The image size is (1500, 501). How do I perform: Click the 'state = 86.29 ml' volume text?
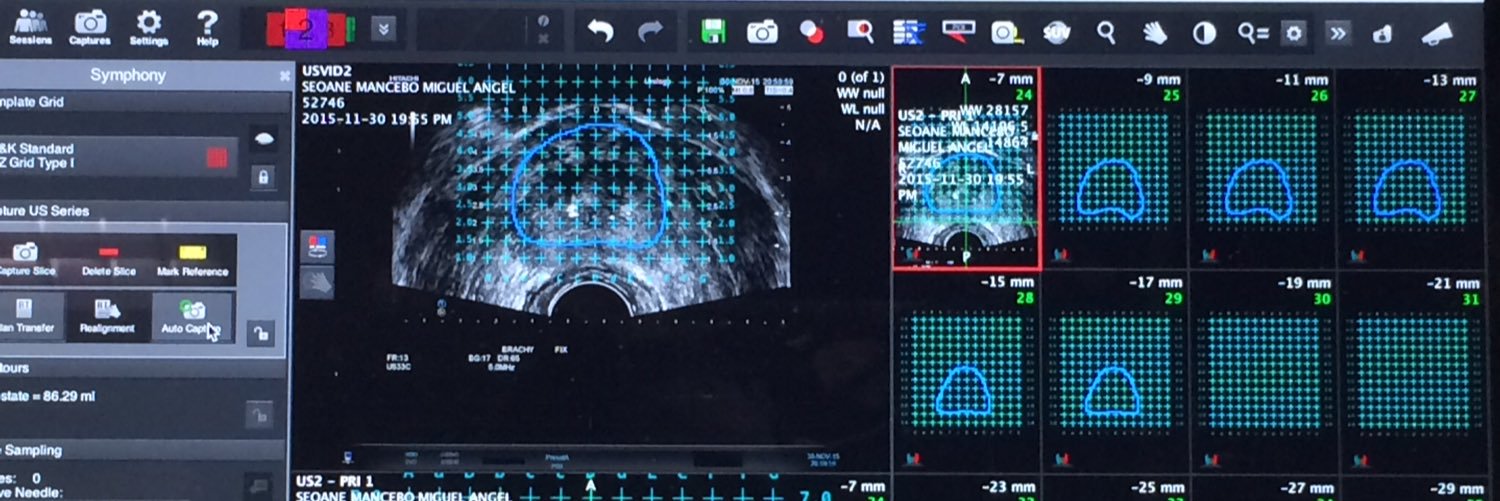[48, 397]
